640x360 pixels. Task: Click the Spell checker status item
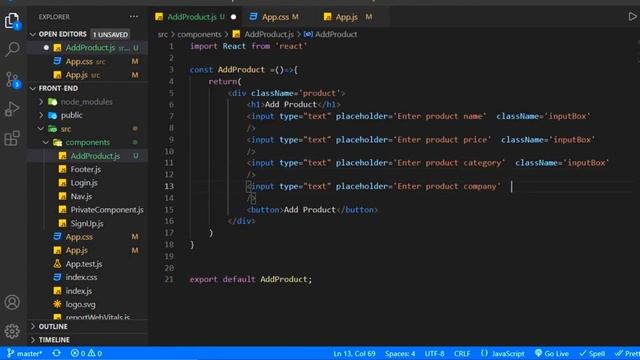tap(592, 353)
